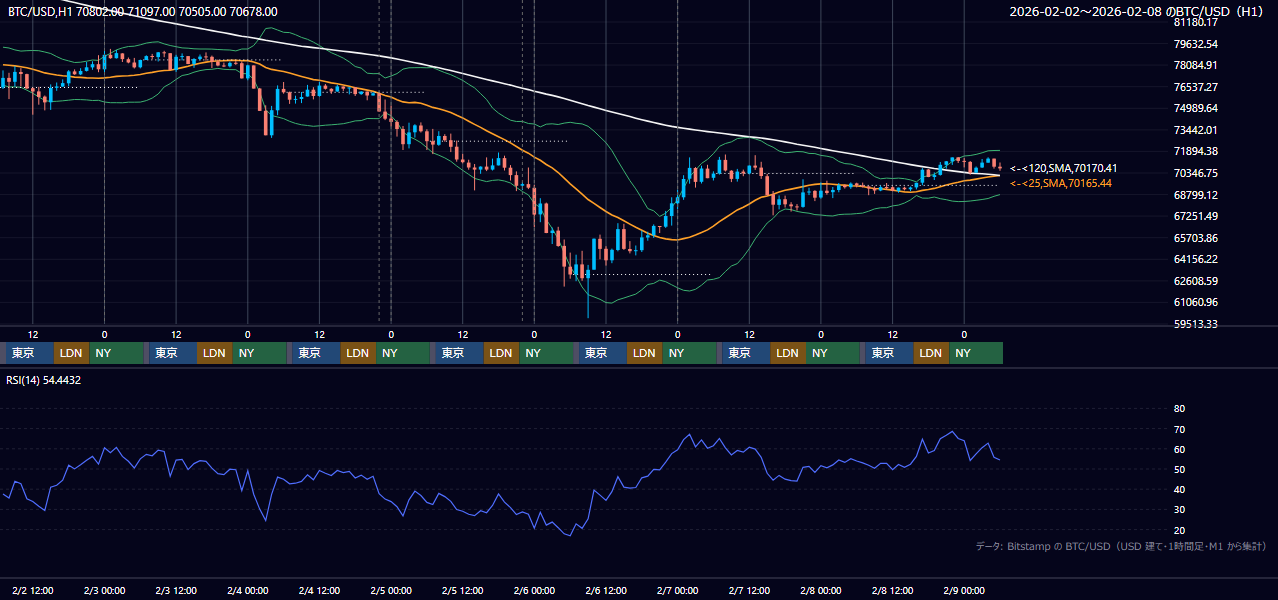The width and height of the screenshot is (1278, 600).
Task: Click the 2/5 12:00 date label
Action: coord(463,591)
